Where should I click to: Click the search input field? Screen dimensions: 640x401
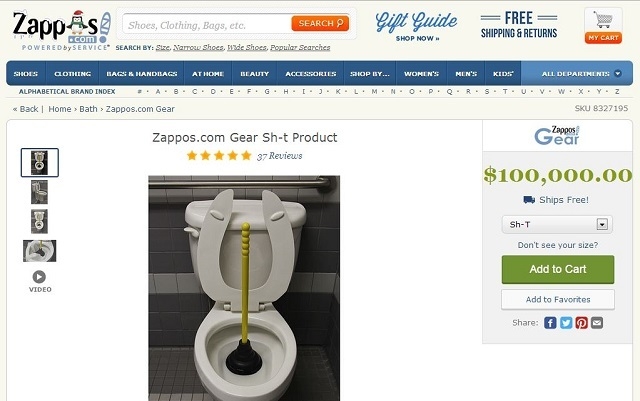coord(207,25)
